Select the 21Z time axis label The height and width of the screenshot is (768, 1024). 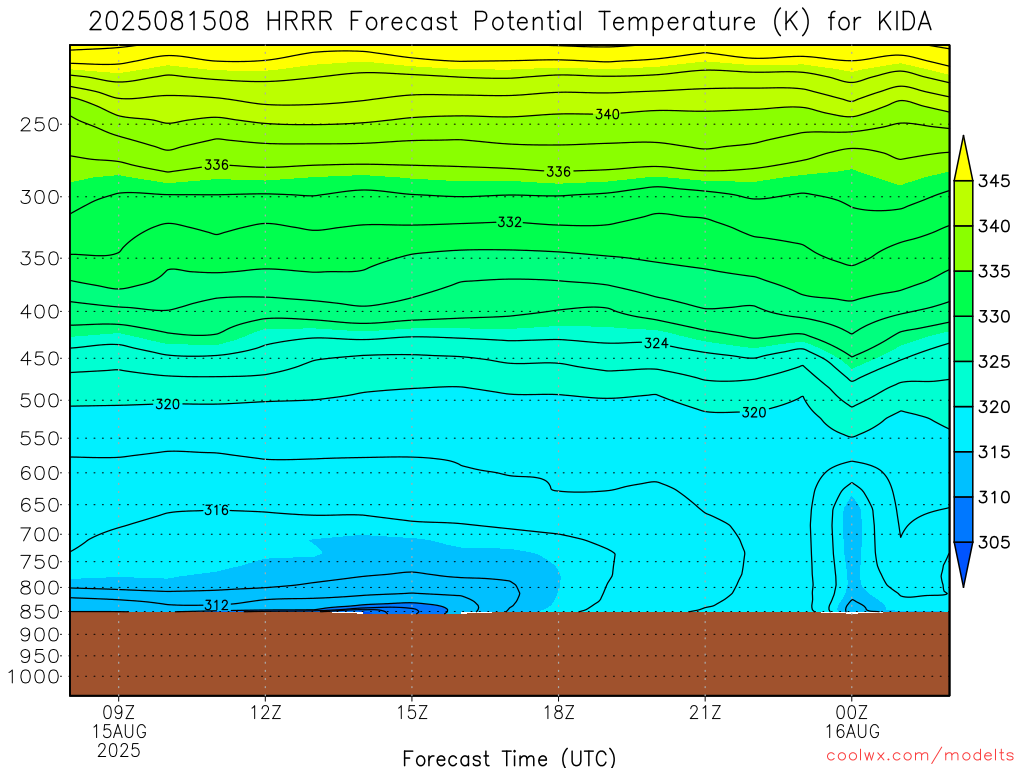705,712
